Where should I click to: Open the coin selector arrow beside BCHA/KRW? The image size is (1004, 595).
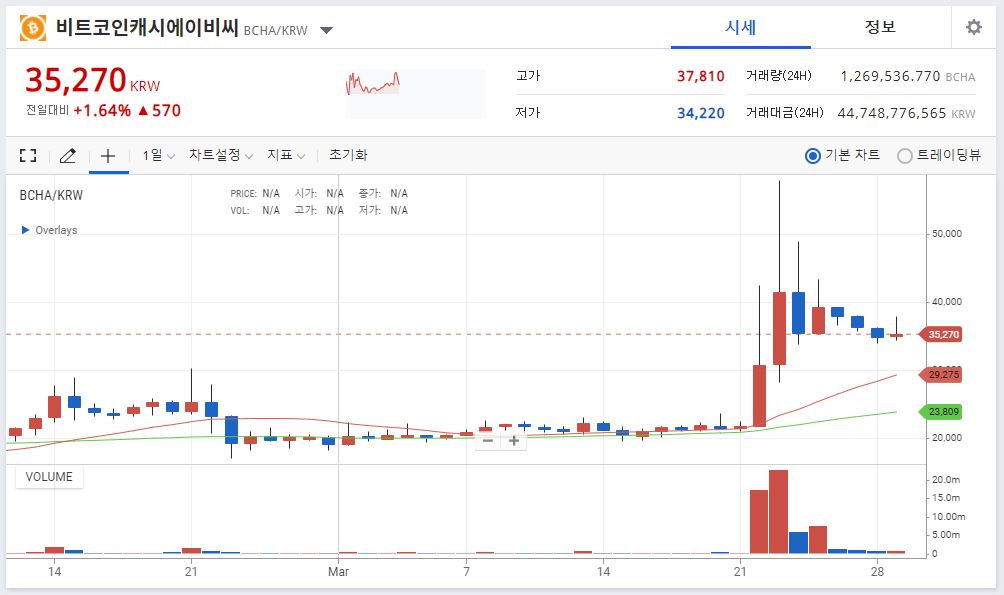[x=325, y=30]
